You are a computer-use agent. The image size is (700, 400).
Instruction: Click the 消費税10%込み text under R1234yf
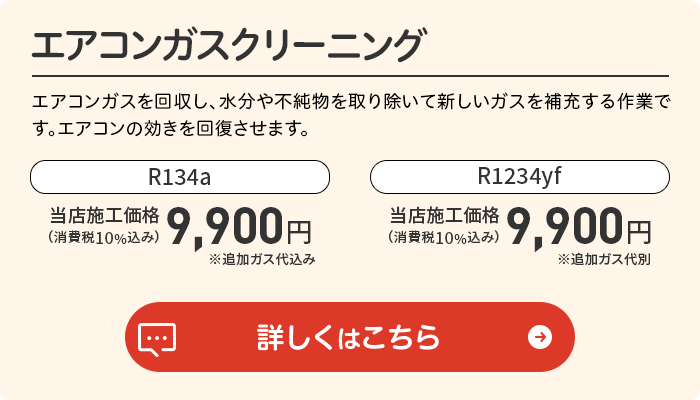click(x=444, y=238)
